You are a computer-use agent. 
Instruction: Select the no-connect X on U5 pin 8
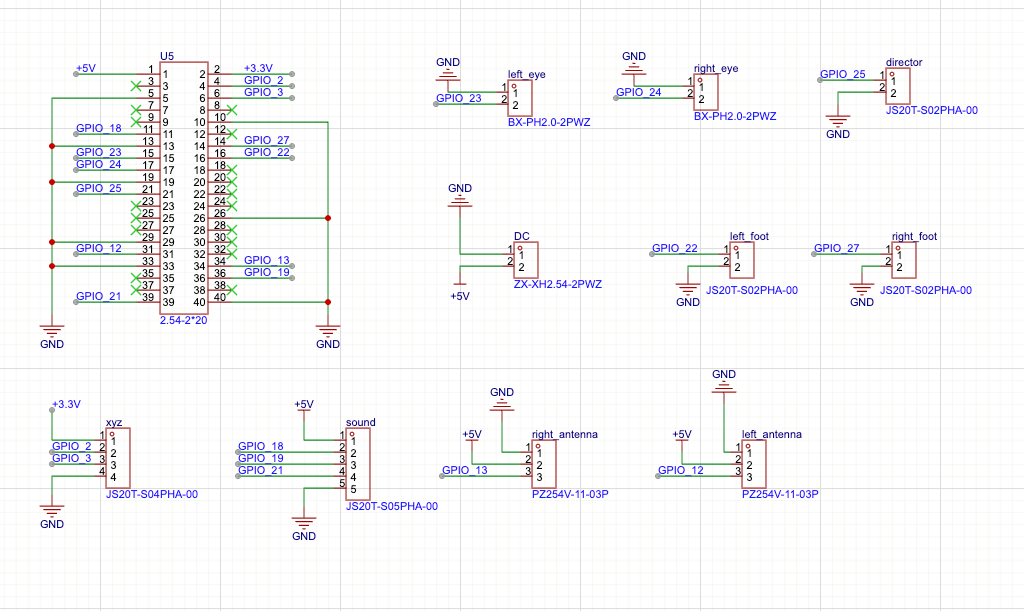[232, 108]
